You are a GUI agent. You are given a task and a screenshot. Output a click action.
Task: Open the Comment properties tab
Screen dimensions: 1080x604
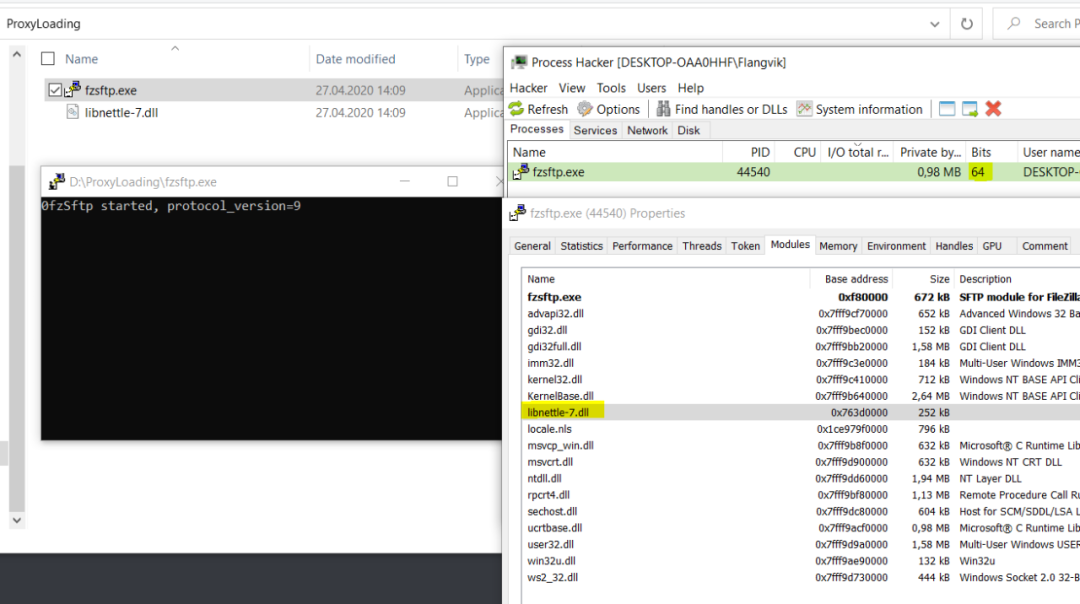tap(1045, 246)
